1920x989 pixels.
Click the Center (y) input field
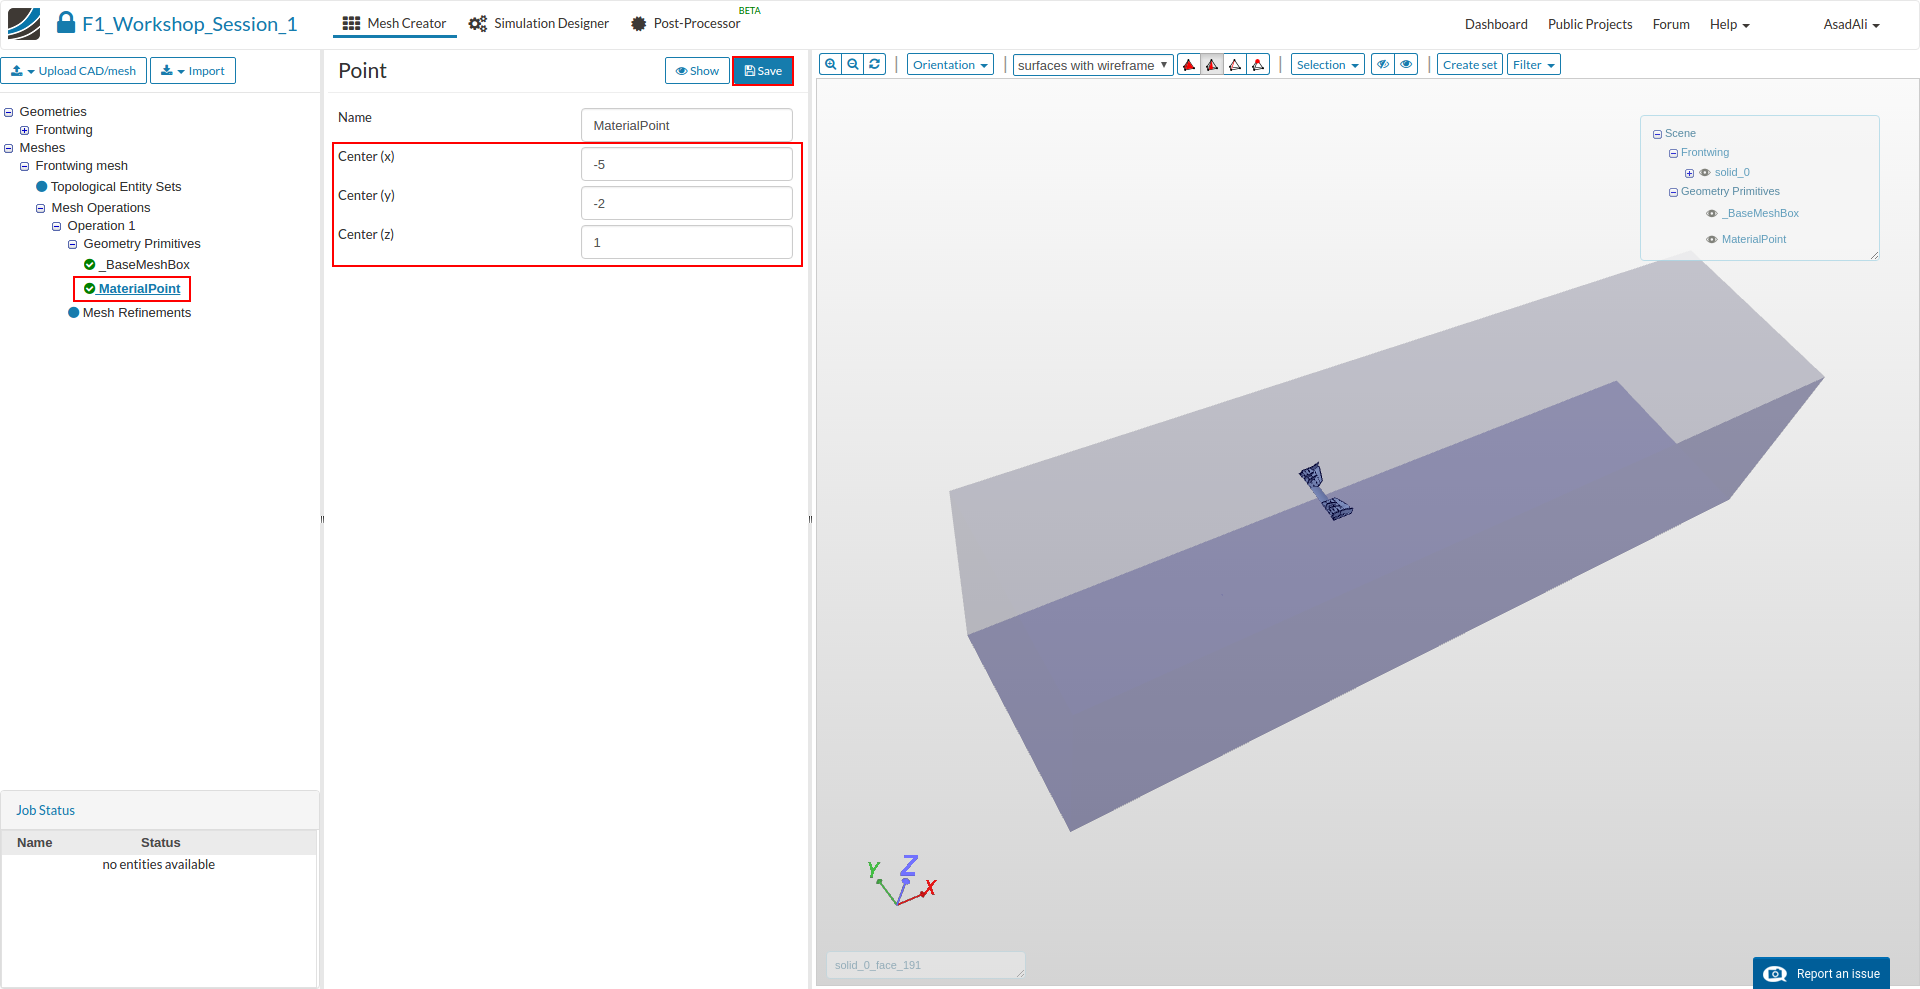(x=687, y=203)
